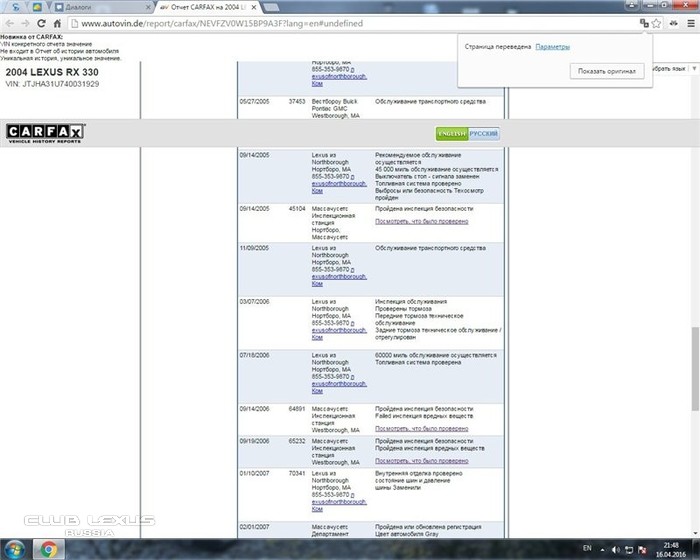Switch to the second pinned tab
This screenshot has width=700, height=560.
[38, 7]
